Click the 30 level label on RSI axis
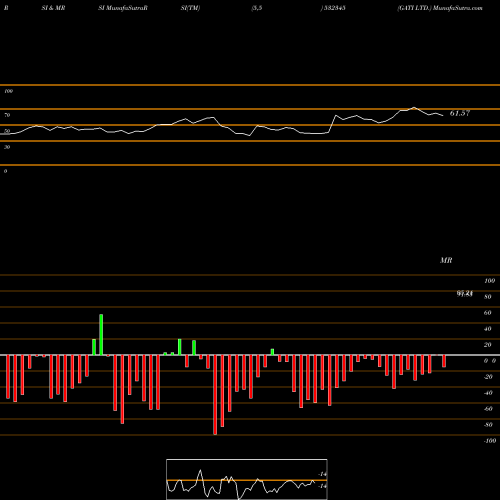The height and width of the screenshot is (500, 500). (7, 147)
